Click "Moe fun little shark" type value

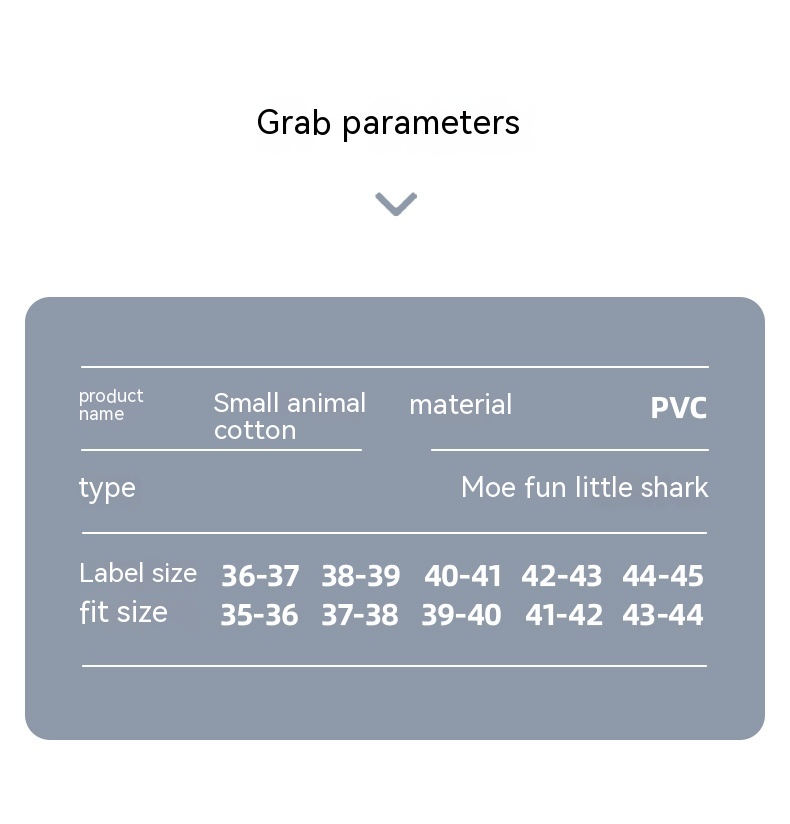(x=584, y=488)
